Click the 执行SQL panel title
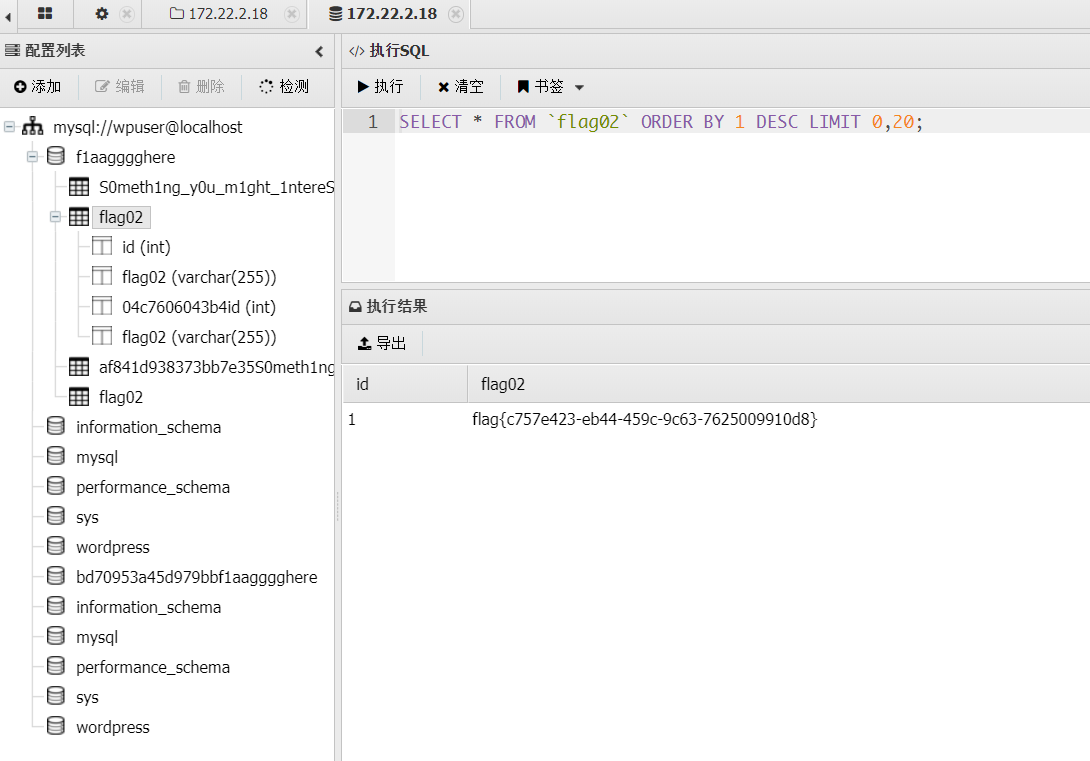Screen dimensions: 1090x761 pyautogui.click(x=399, y=51)
